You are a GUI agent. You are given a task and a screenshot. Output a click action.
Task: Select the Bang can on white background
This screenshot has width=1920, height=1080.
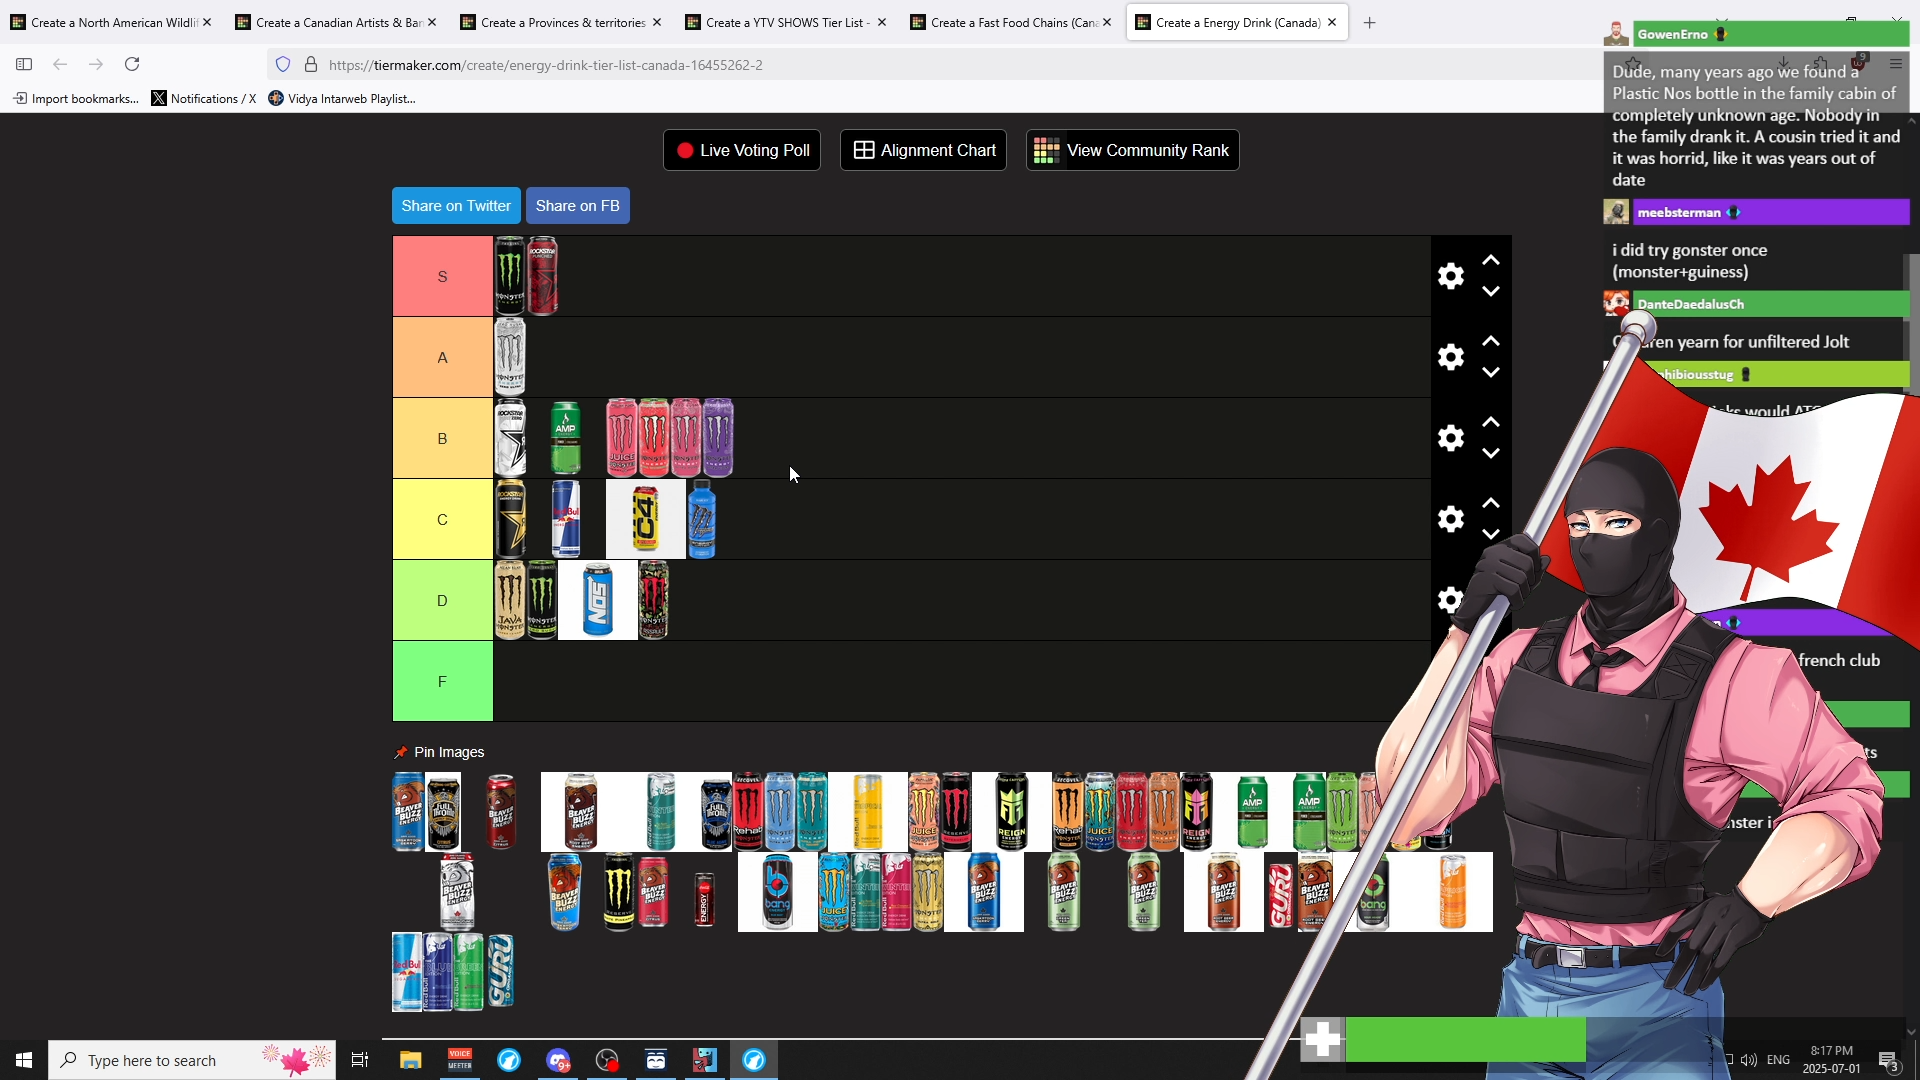tap(778, 892)
